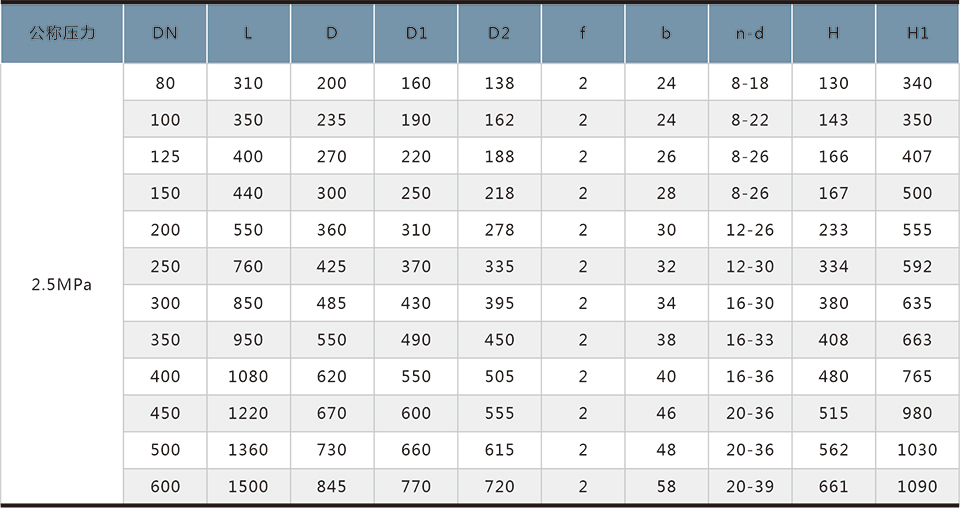Viewport: 960px width, 508px height.
Task: Click the L value 1080
Action: tap(249, 376)
